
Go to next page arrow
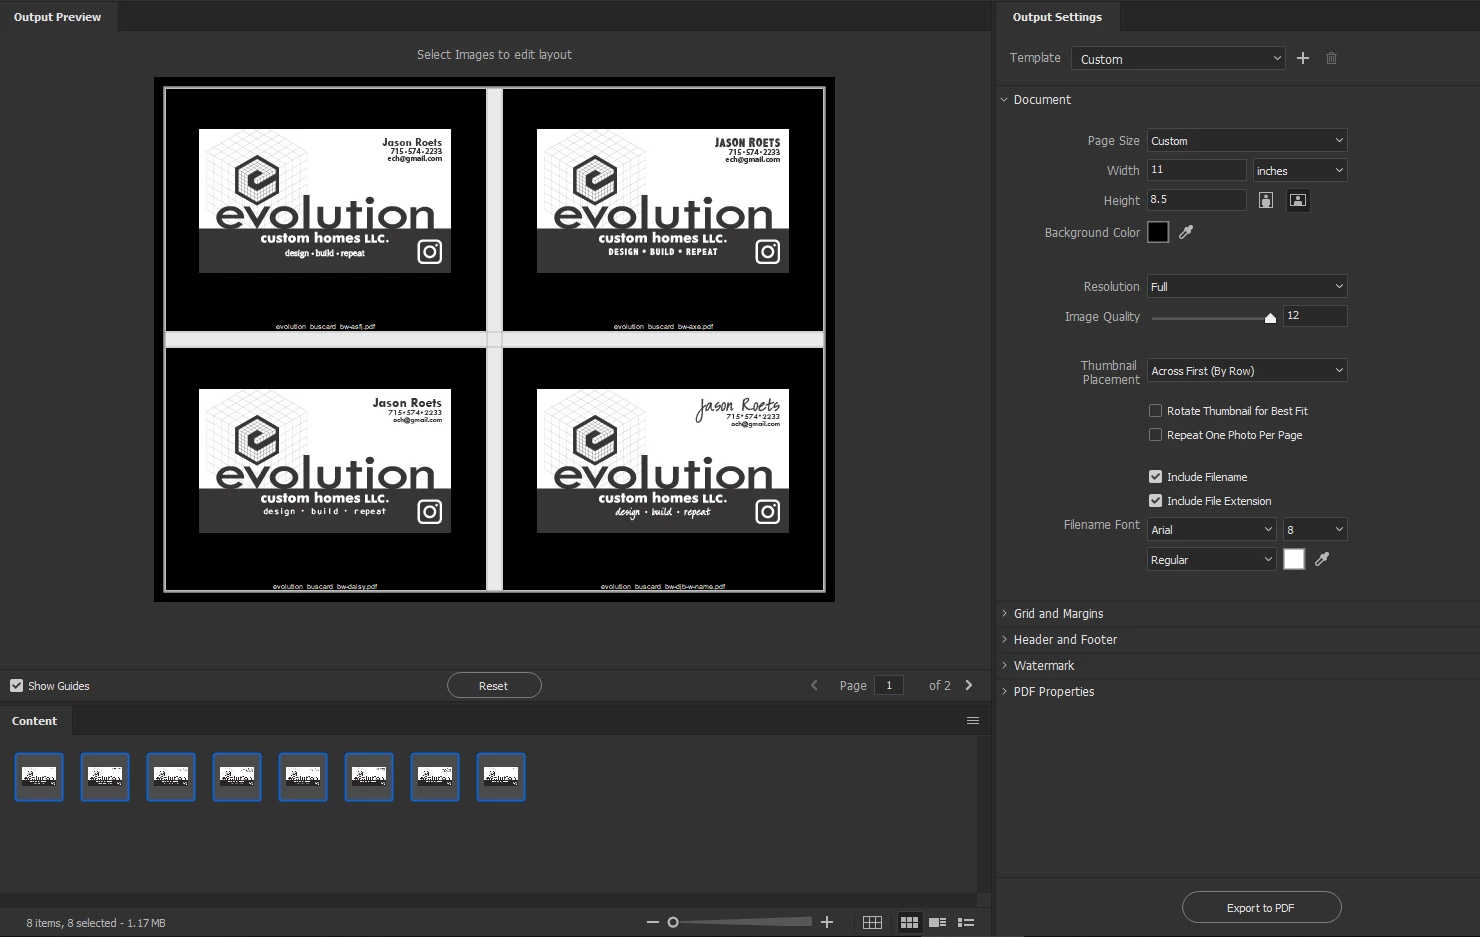pos(968,685)
